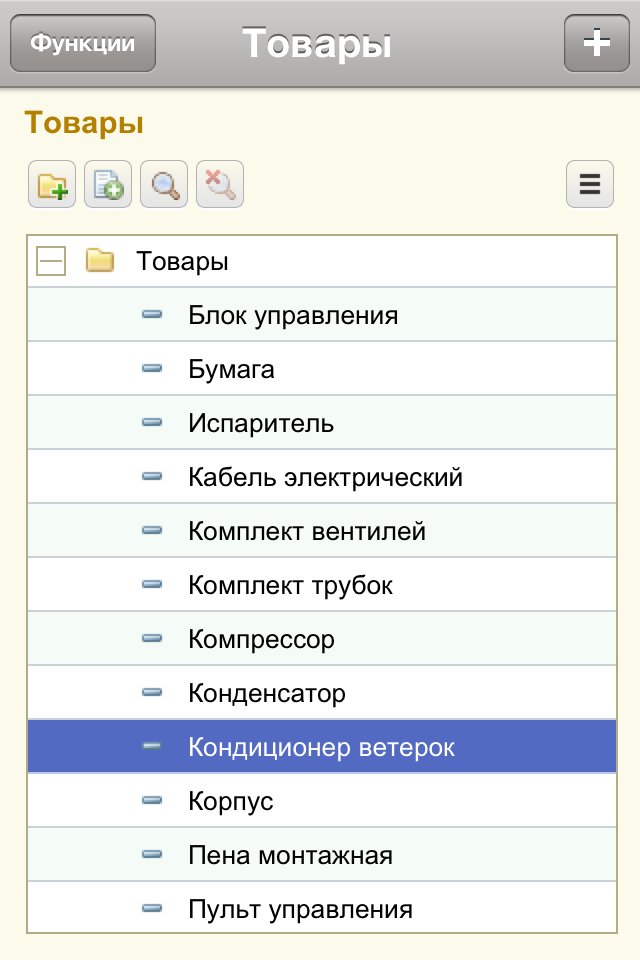The height and width of the screenshot is (960, 640).
Task: Click the dash icon beside Бумага
Action: point(152,369)
